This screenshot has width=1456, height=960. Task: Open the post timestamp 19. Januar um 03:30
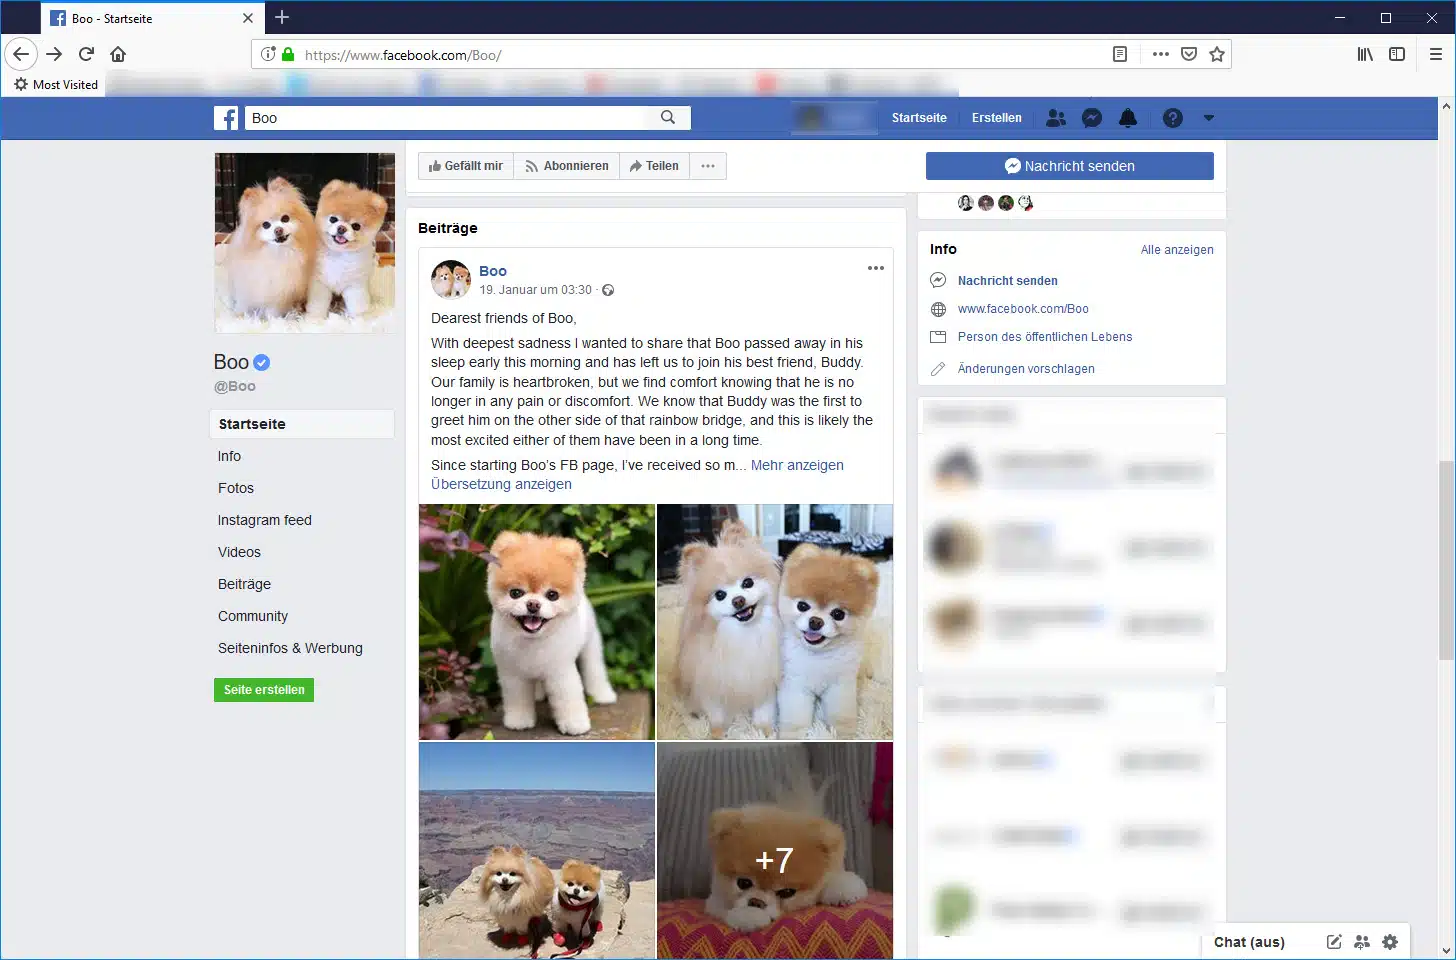536,290
